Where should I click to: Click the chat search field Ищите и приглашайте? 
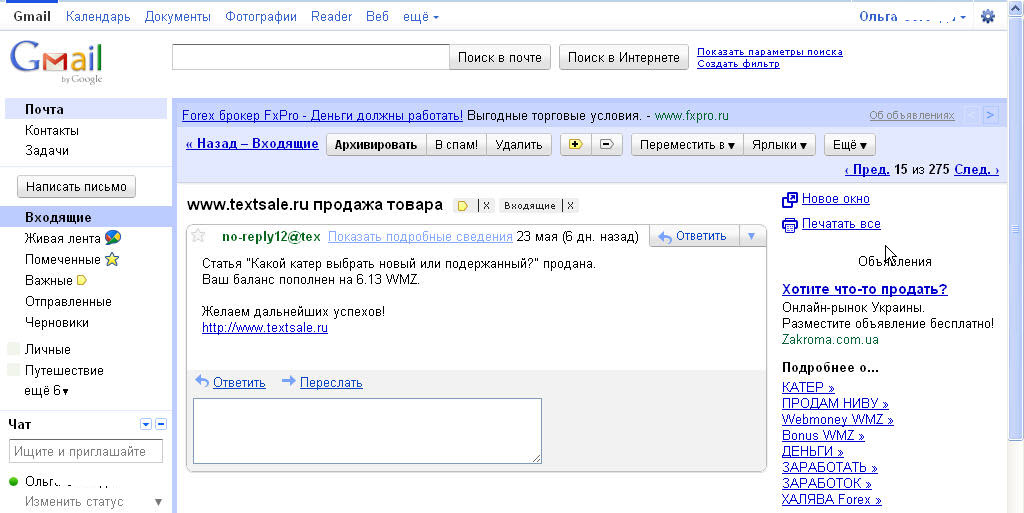(x=86, y=452)
